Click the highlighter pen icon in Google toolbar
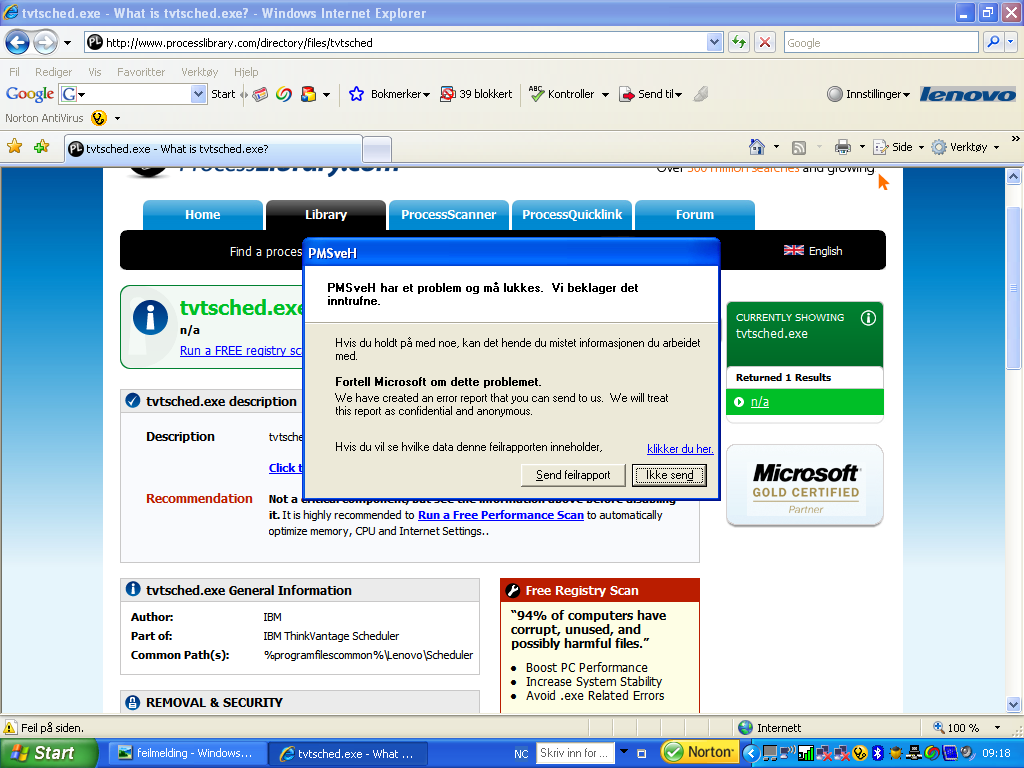This screenshot has width=1024, height=768. (x=701, y=94)
